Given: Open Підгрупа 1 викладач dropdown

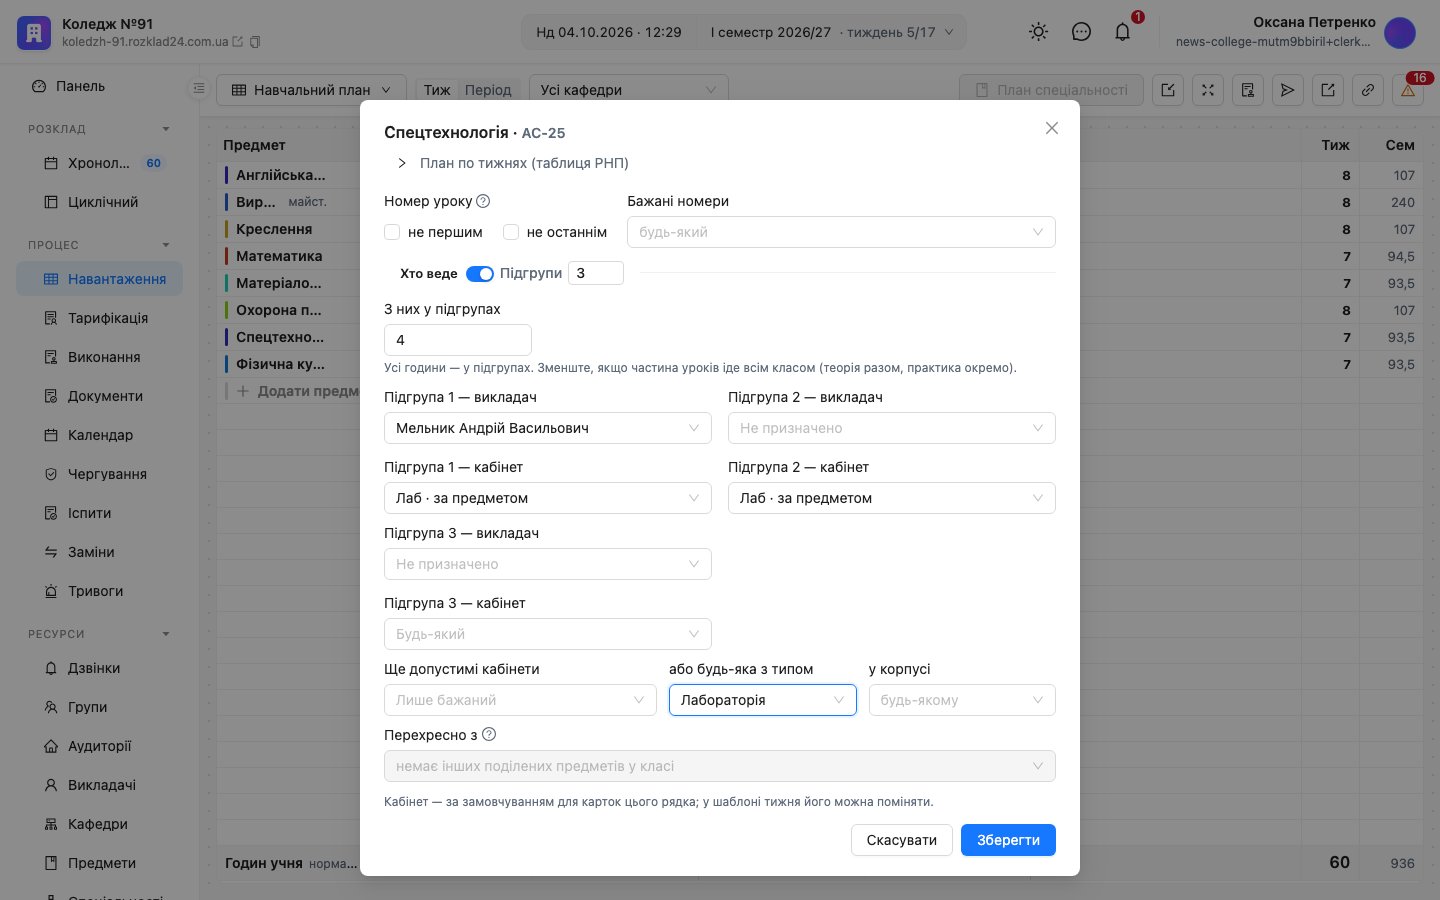Looking at the screenshot, I should (548, 428).
